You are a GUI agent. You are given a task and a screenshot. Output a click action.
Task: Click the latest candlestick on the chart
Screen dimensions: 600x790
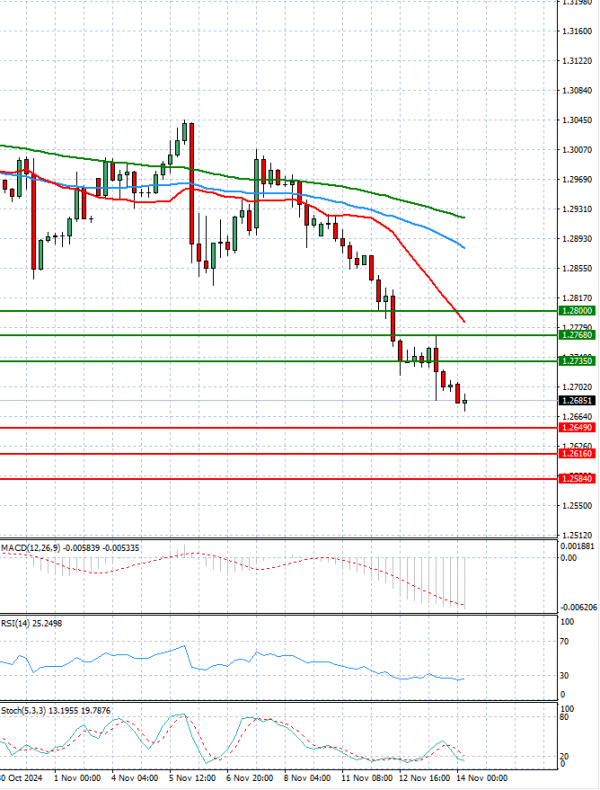[464, 402]
